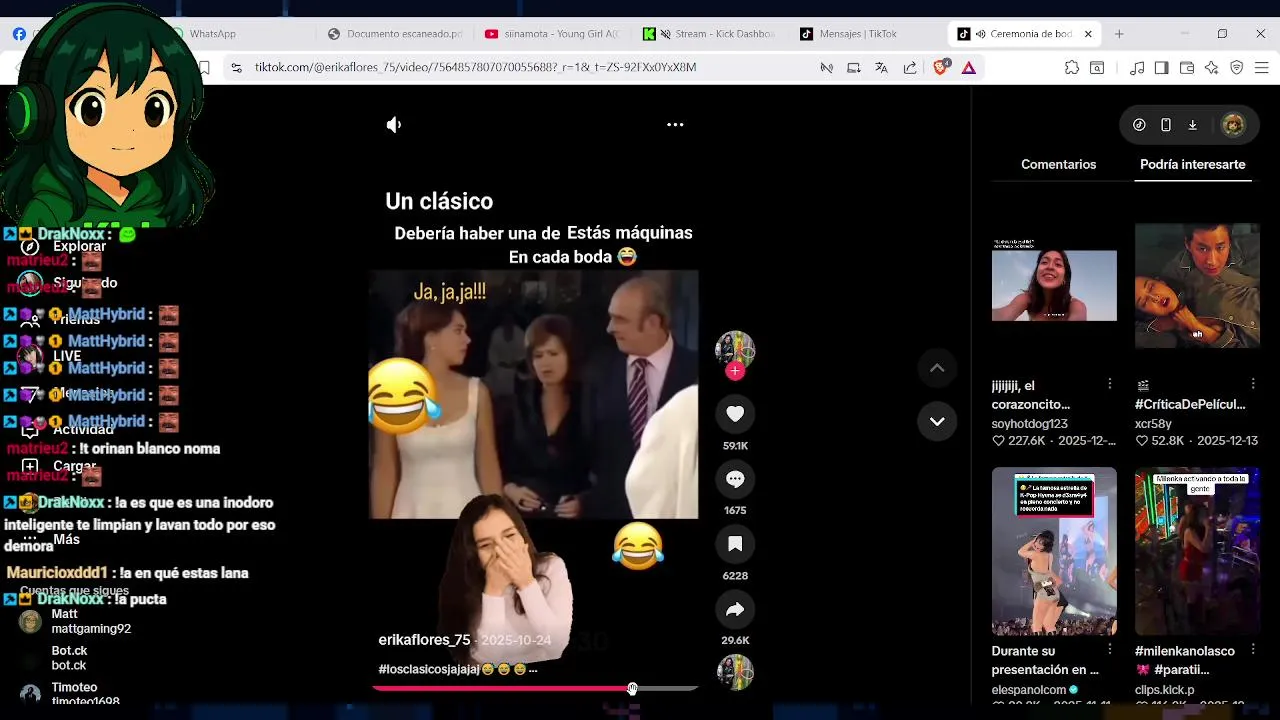Click the download icon in top pill
1280x720 pixels.
(1192, 125)
